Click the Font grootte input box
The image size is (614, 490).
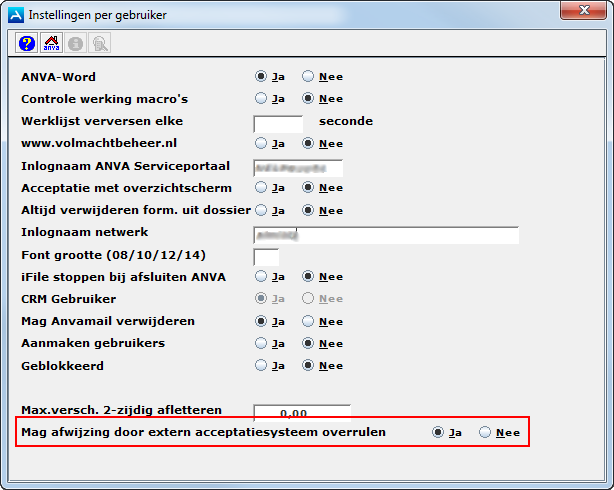tap(266, 256)
